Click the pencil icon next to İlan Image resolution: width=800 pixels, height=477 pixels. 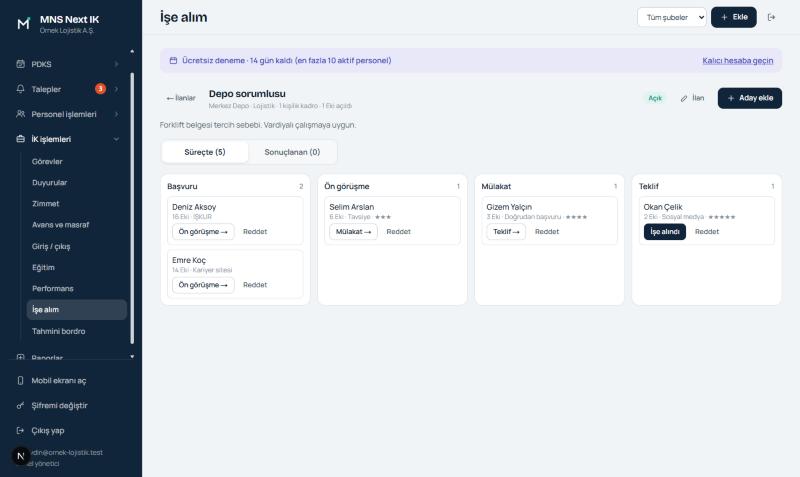[684, 98]
